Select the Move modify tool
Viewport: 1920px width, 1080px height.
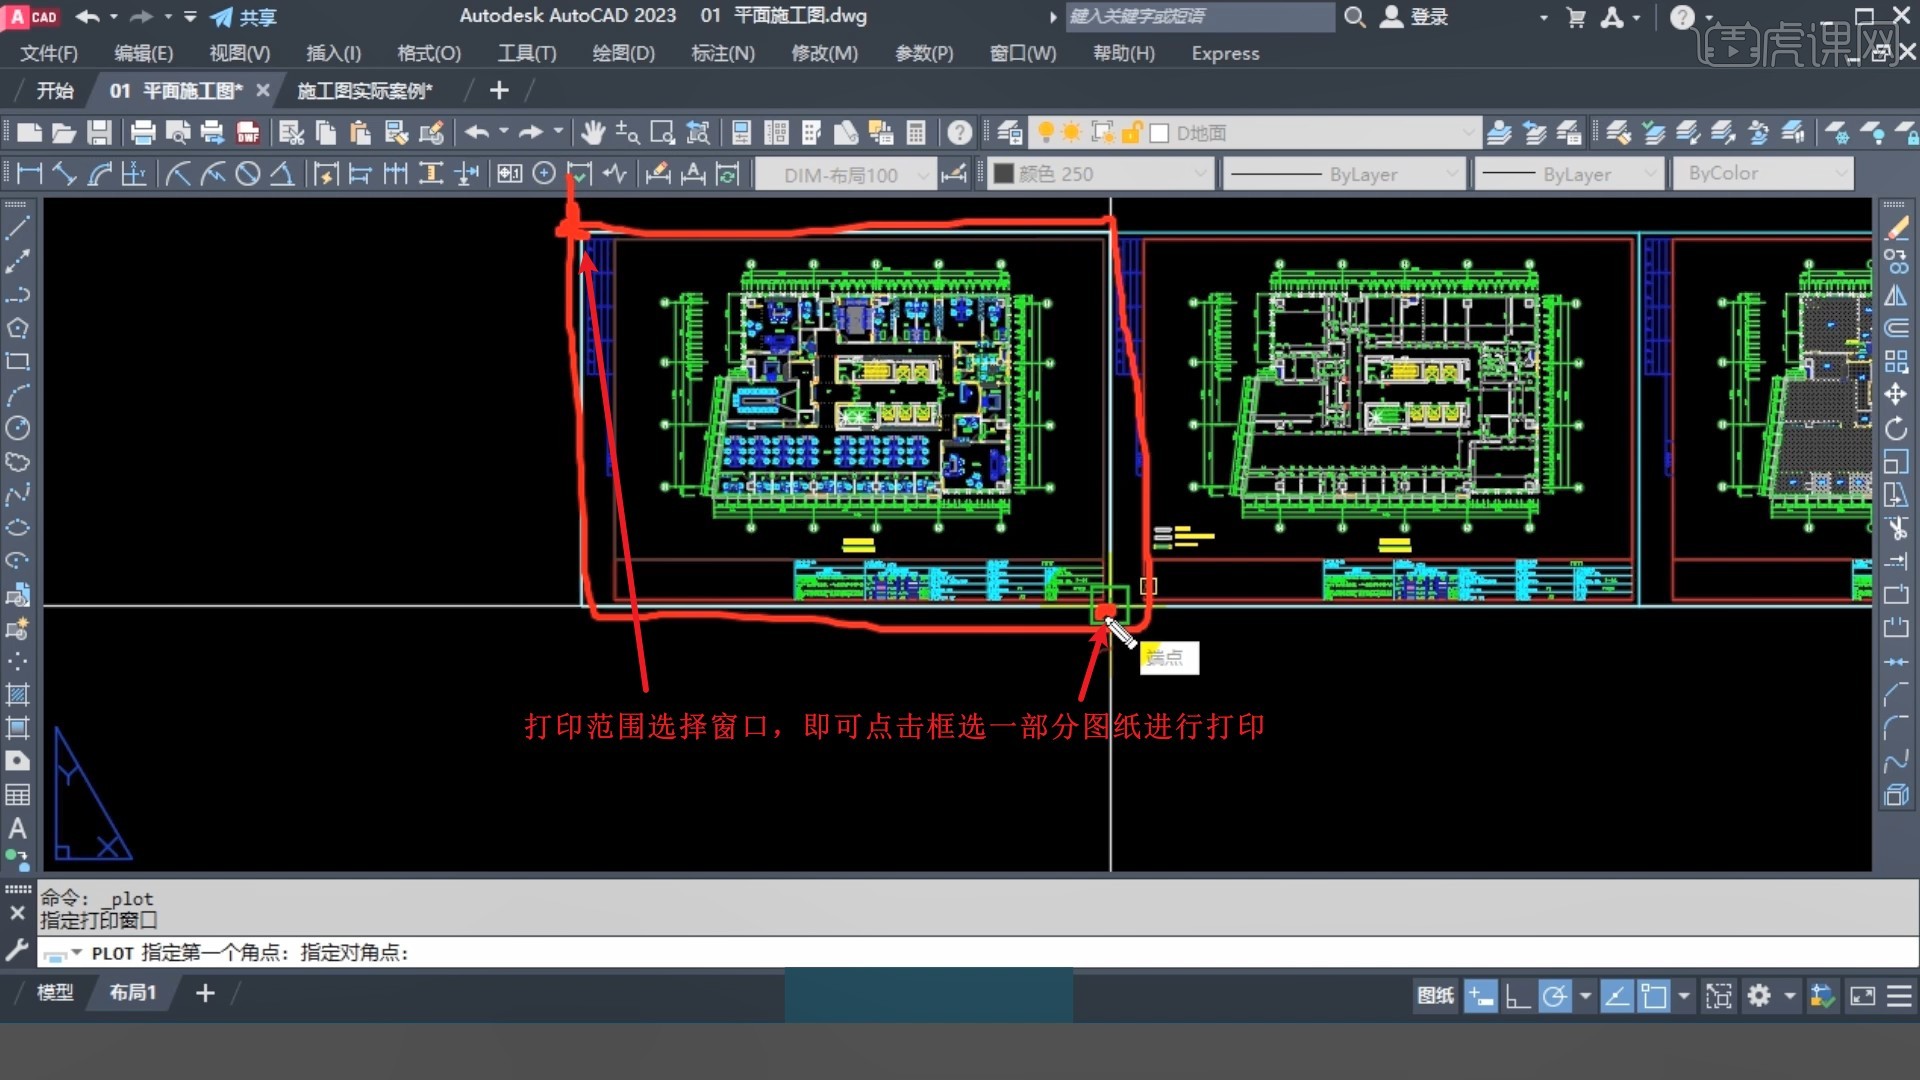pyautogui.click(x=1897, y=395)
